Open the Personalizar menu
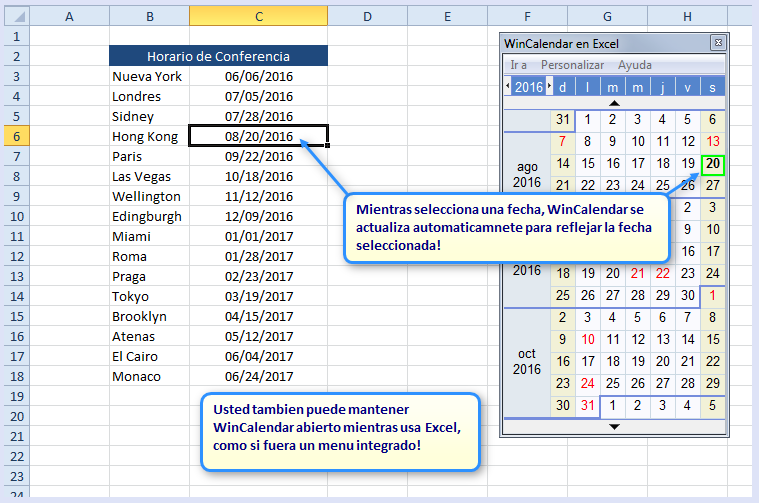This screenshot has height=503, width=759. click(x=573, y=65)
